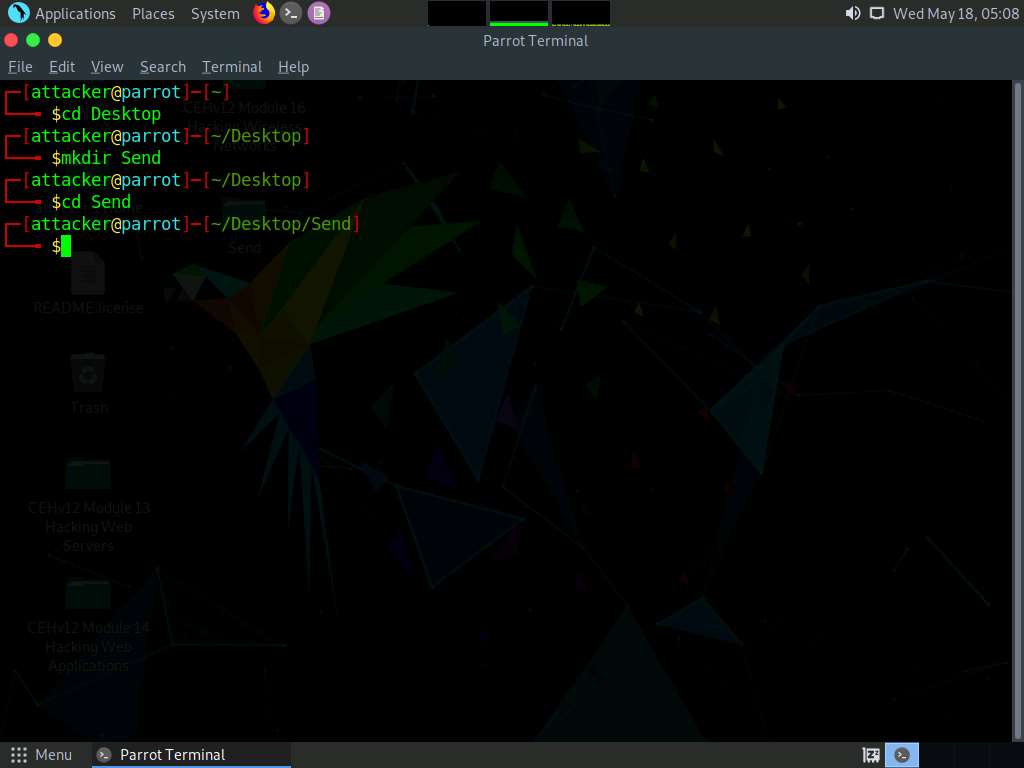1024x768 pixels.
Task: Click the purple text editor launcher icon
Action: click(x=318, y=13)
